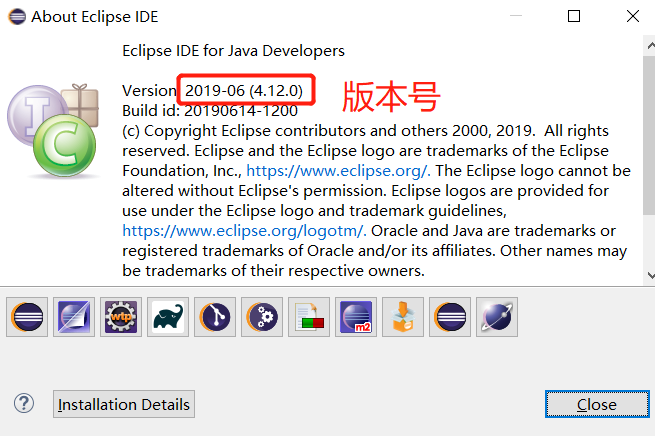Open the https://www.eclipse.org/ link
Image resolution: width=655 pixels, height=436 pixels.
point(338,171)
